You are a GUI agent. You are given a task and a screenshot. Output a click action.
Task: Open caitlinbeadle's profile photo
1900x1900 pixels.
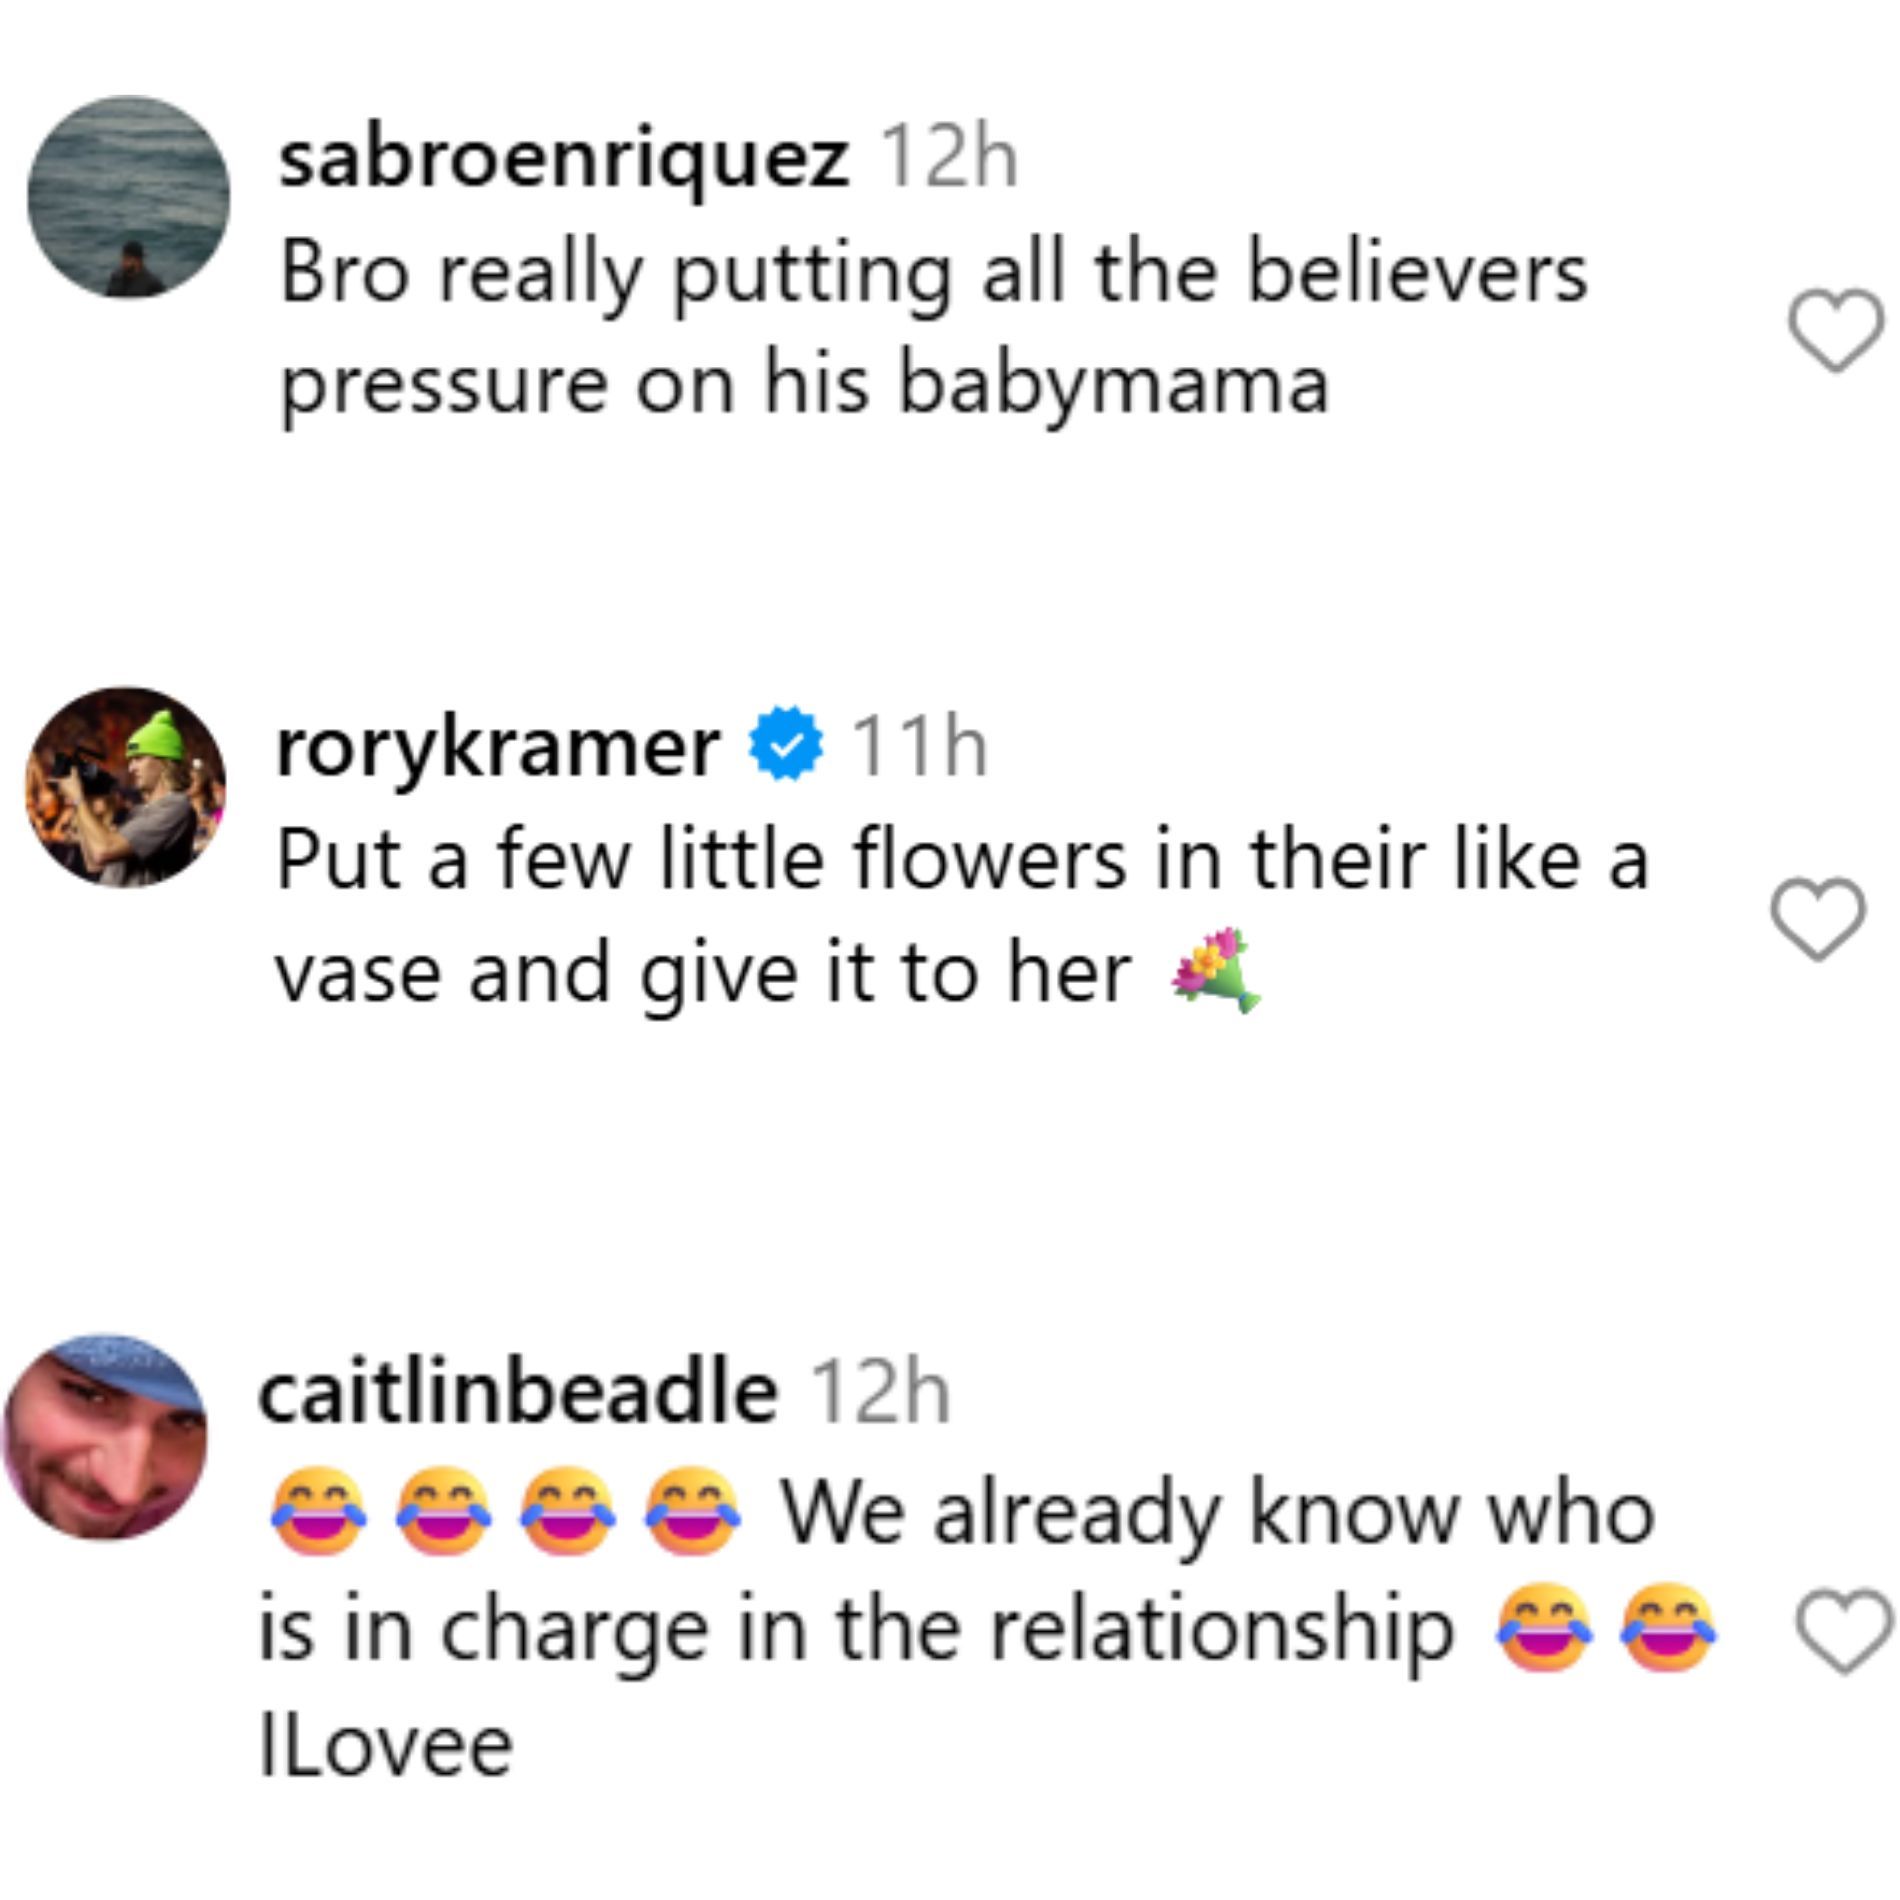(106, 1437)
